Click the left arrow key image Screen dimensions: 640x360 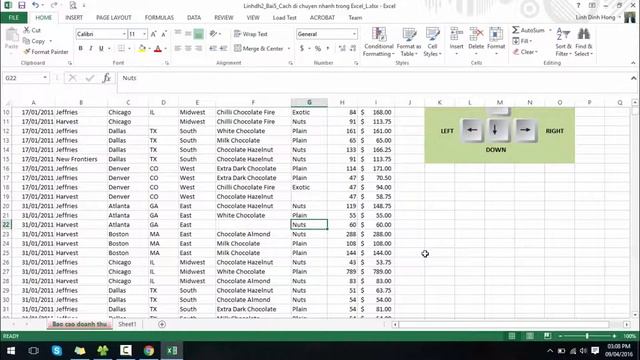click(x=472, y=131)
